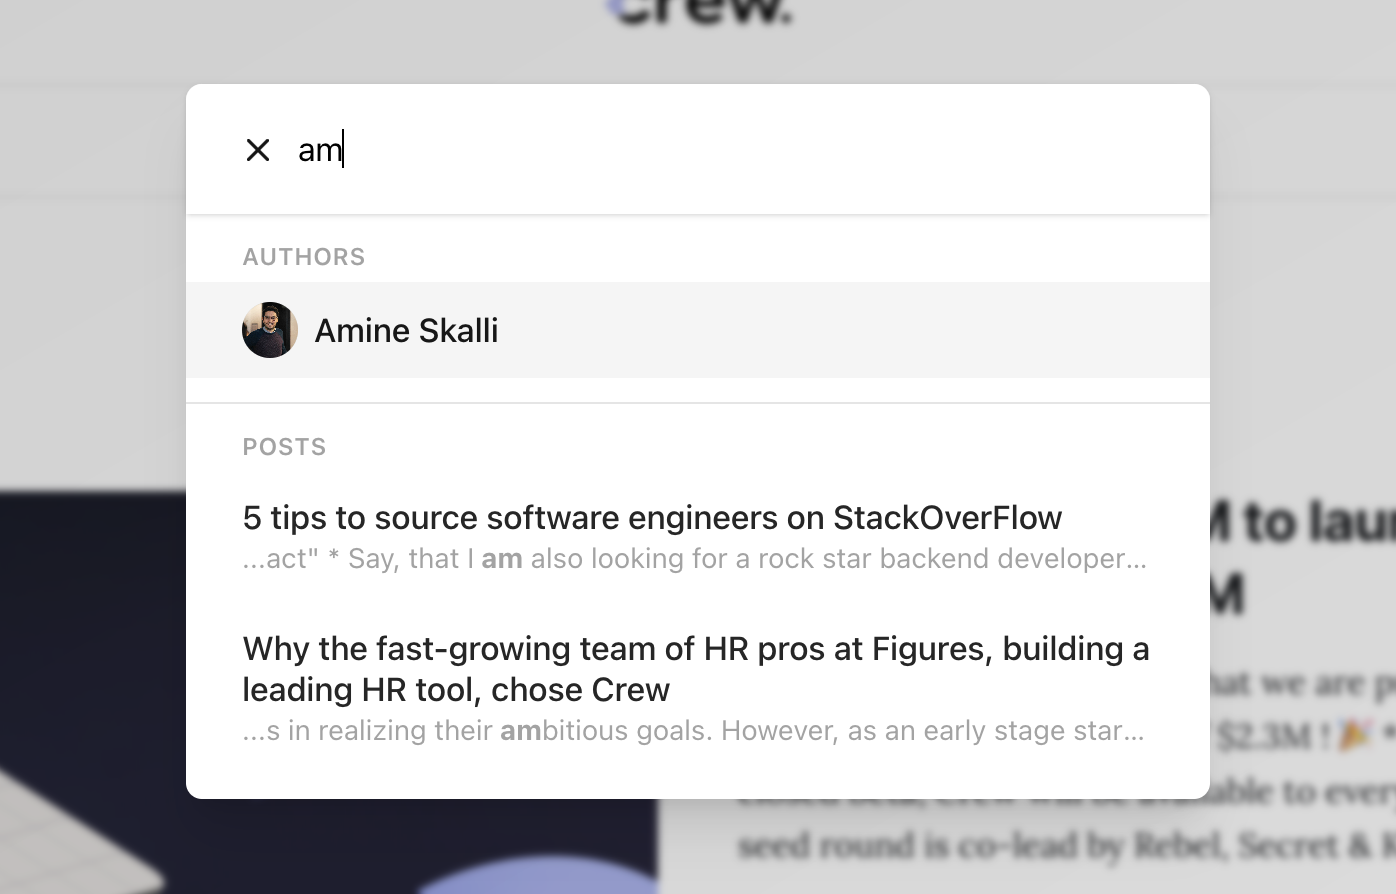Viewport: 1396px width, 894px height.
Task: Click the bold "am" in first excerpt
Action: pyautogui.click(x=502, y=559)
